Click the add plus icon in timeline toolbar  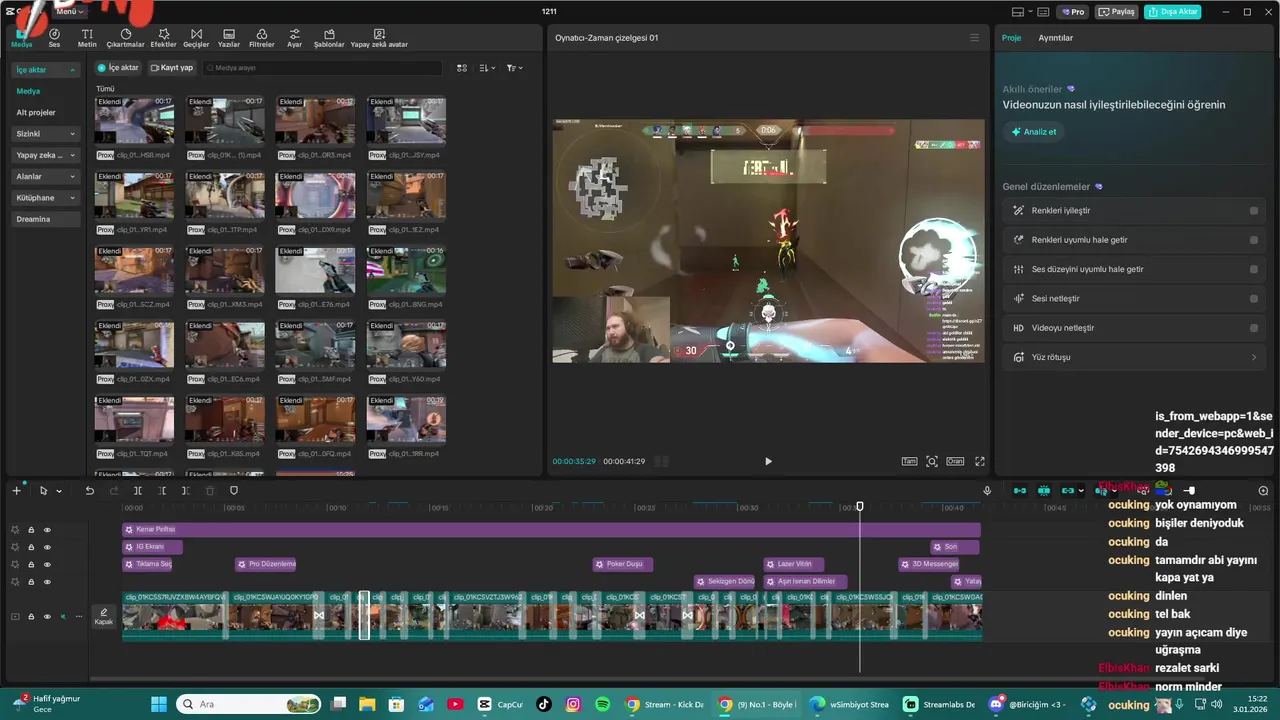tap(16, 490)
